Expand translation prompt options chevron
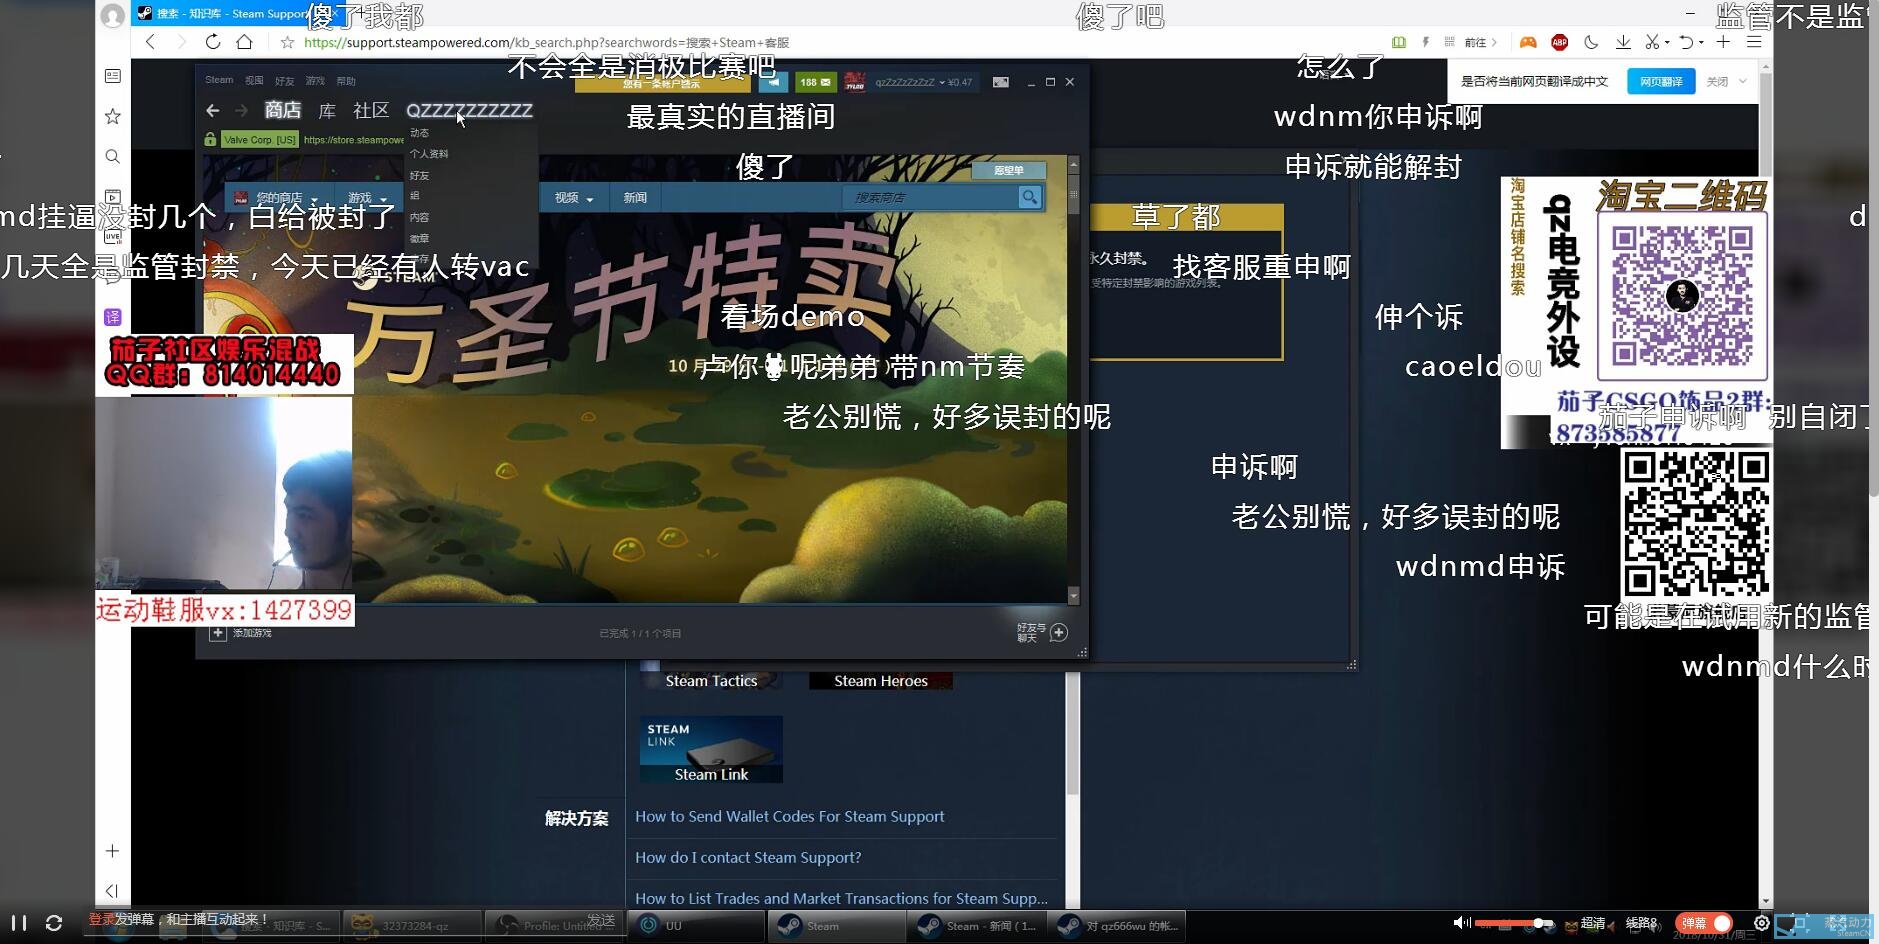1879x944 pixels. tap(1743, 82)
